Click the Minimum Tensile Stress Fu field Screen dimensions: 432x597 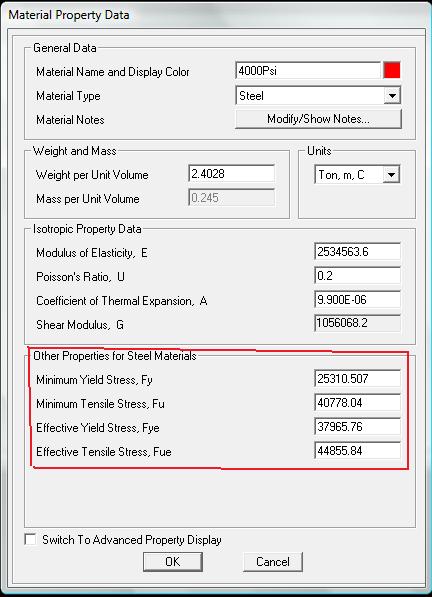[357, 403]
